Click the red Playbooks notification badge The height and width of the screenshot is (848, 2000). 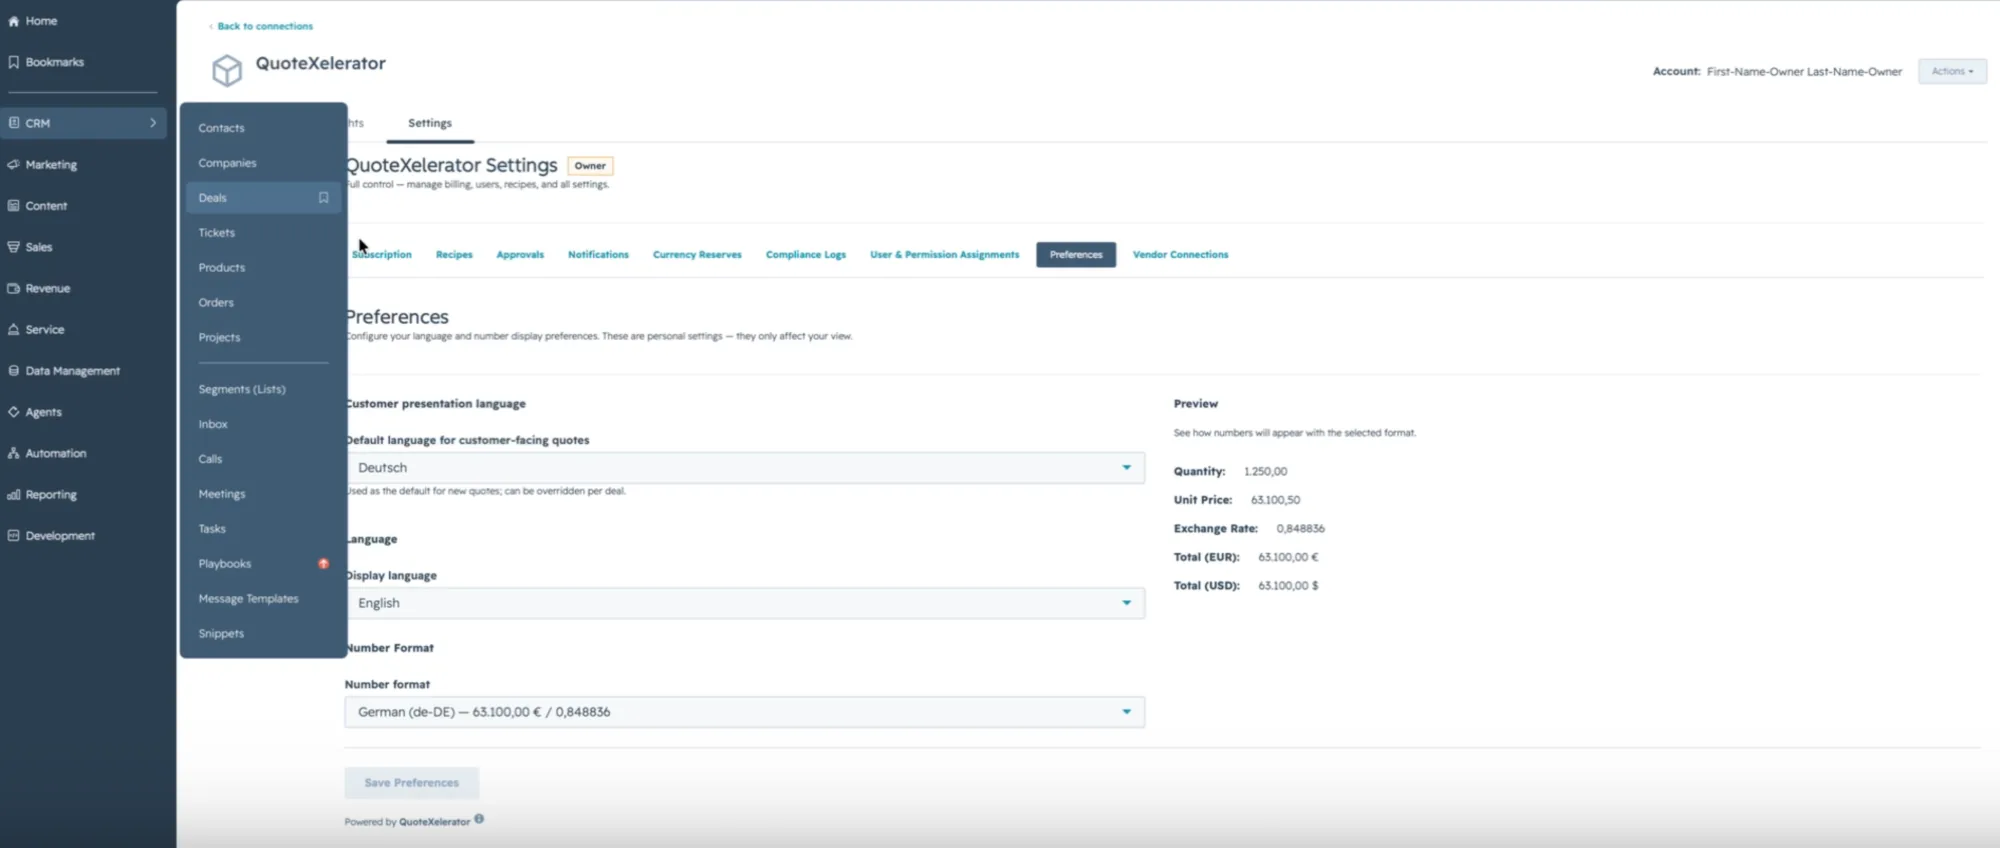323,564
